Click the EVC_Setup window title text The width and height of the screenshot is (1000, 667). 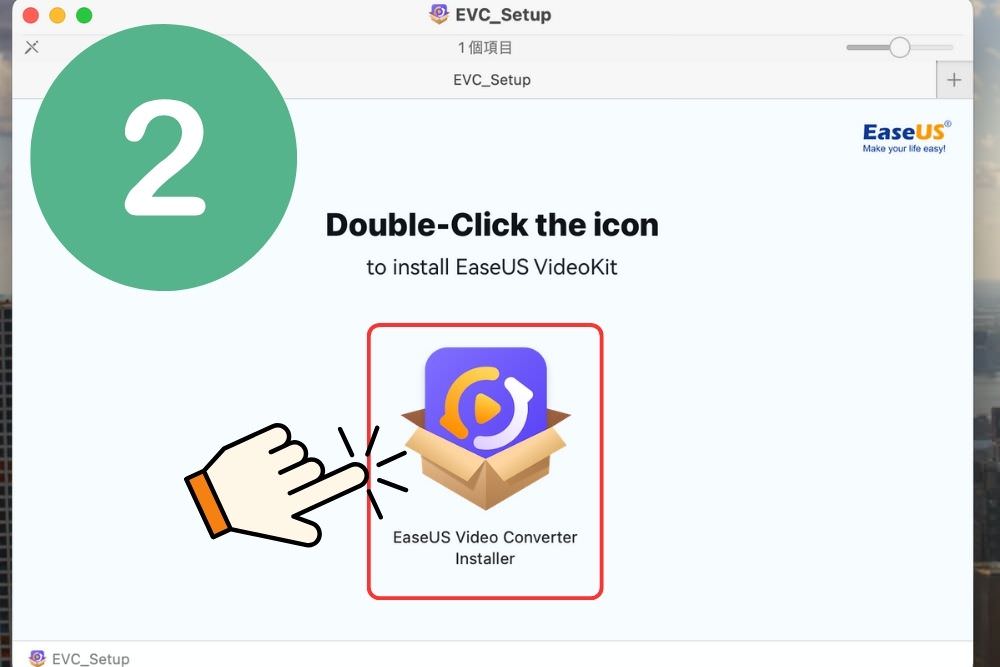click(503, 15)
